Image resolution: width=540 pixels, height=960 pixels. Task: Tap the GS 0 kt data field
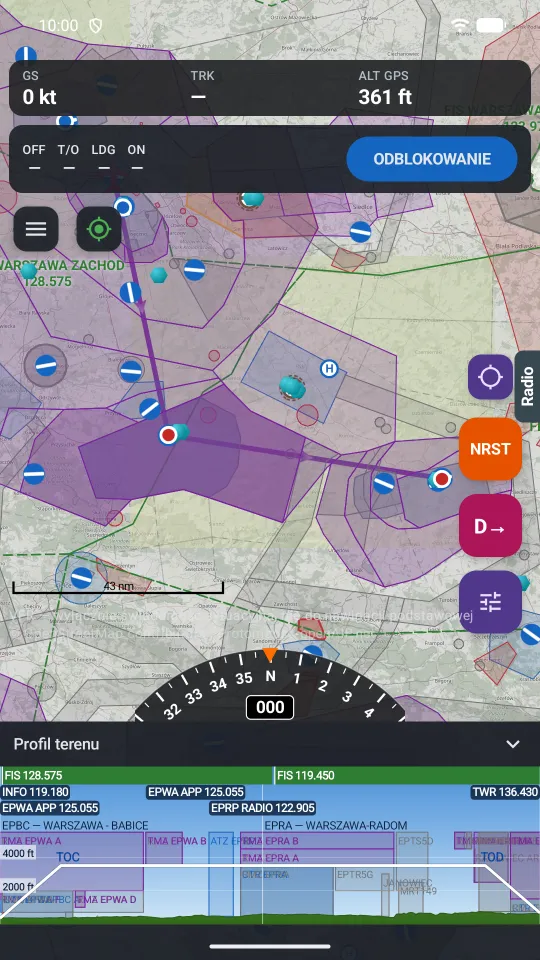pos(40,88)
